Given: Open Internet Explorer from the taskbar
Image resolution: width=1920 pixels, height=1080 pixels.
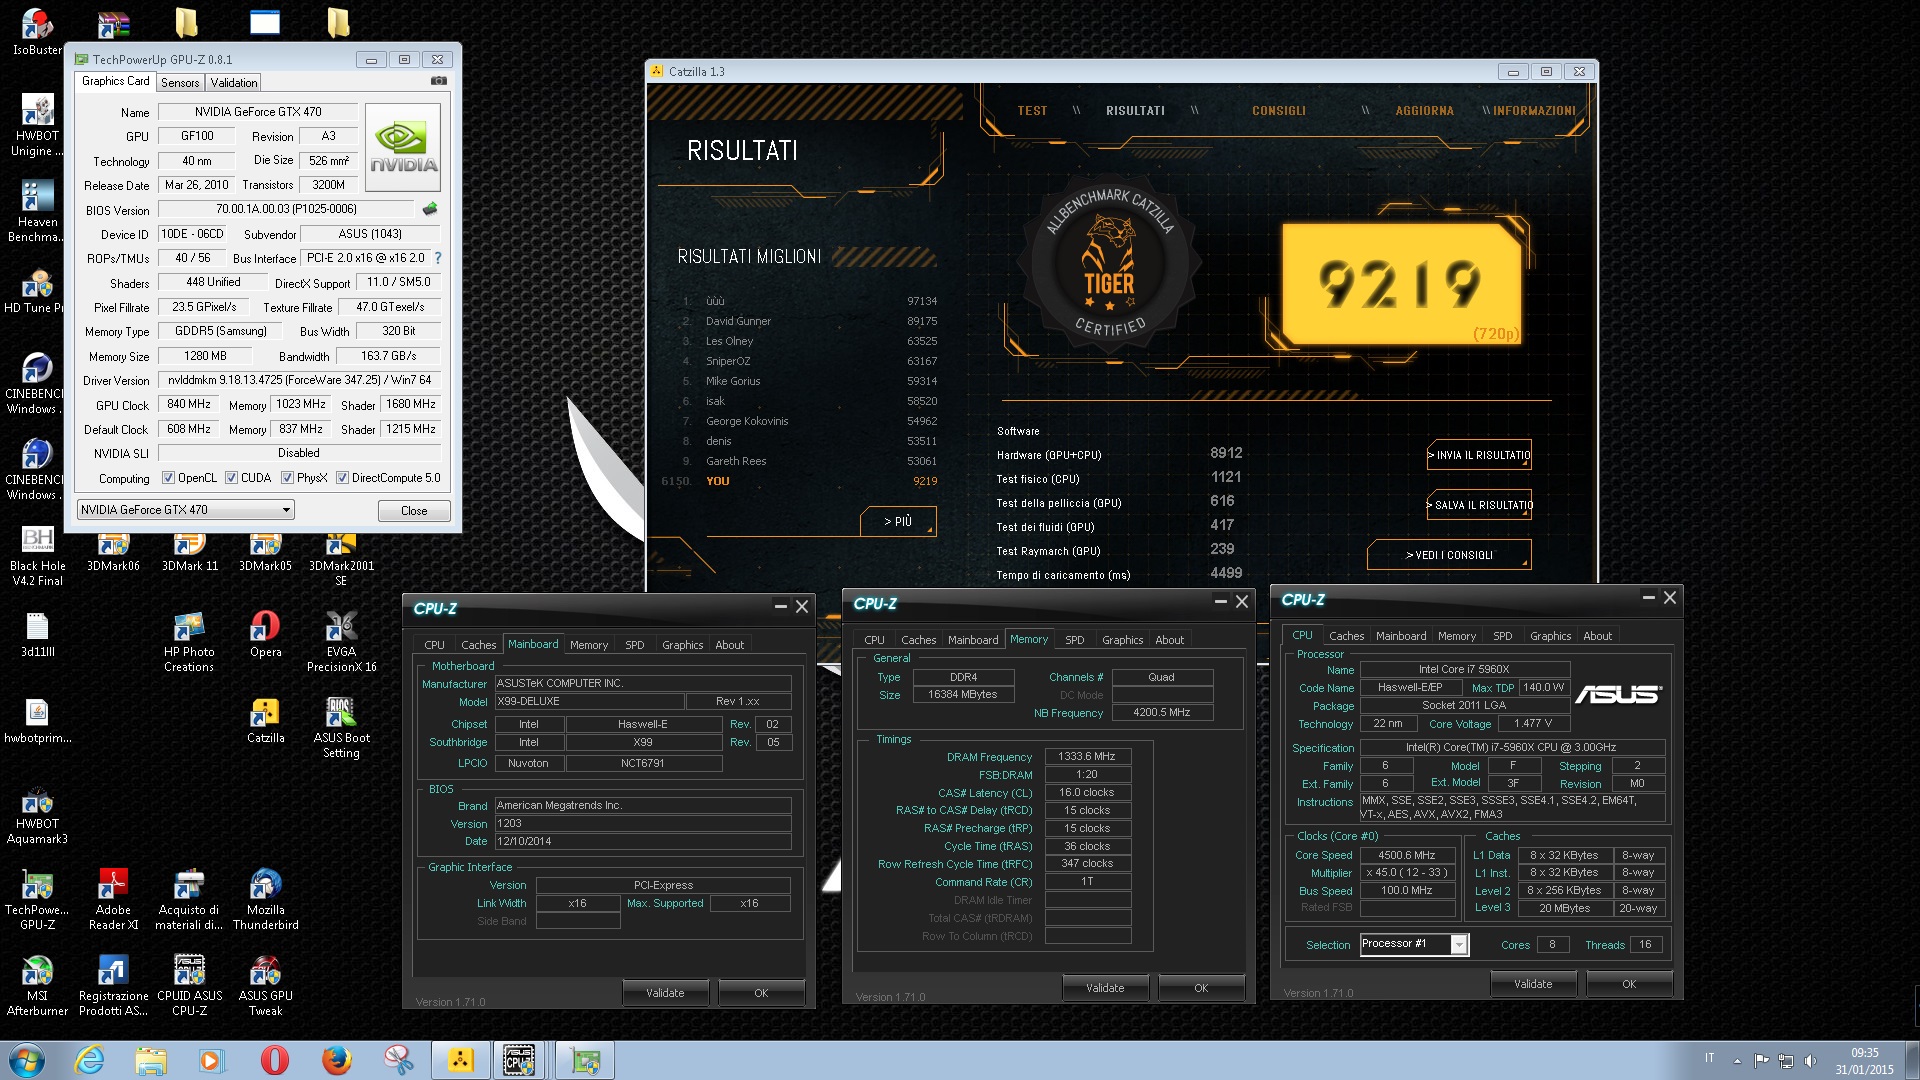Looking at the screenshot, I should point(89,1060).
